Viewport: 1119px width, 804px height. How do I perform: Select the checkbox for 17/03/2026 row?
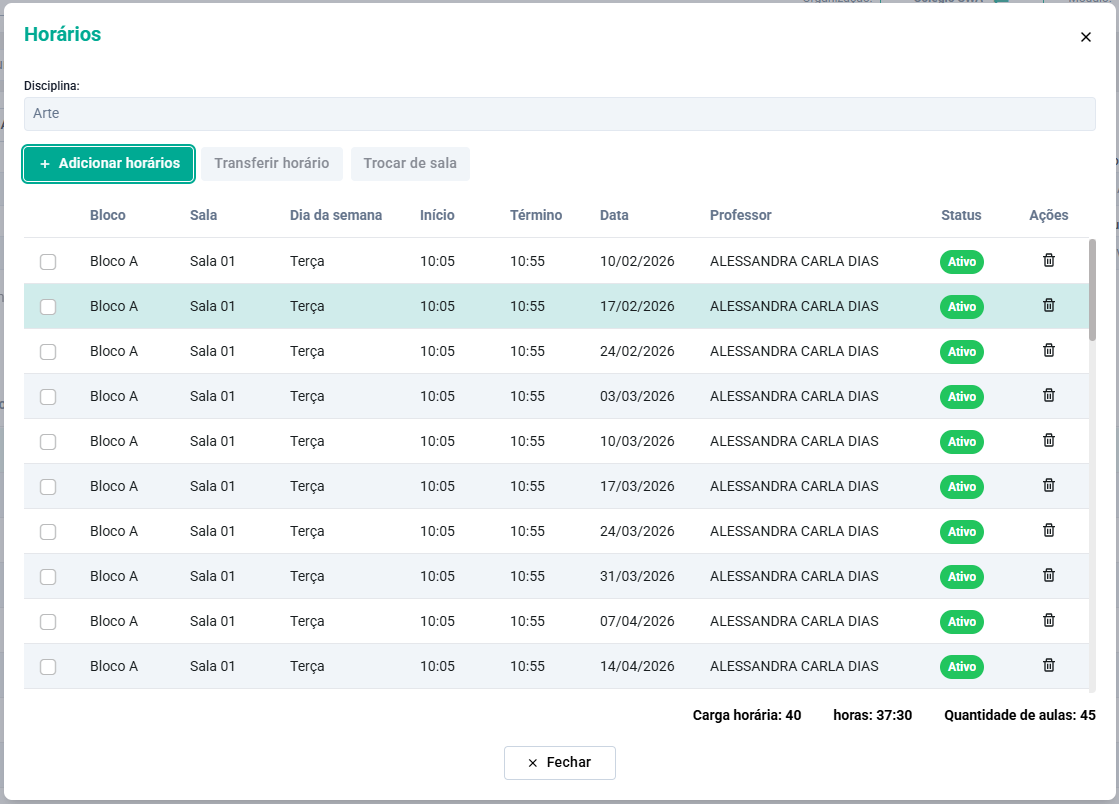(48, 487)
